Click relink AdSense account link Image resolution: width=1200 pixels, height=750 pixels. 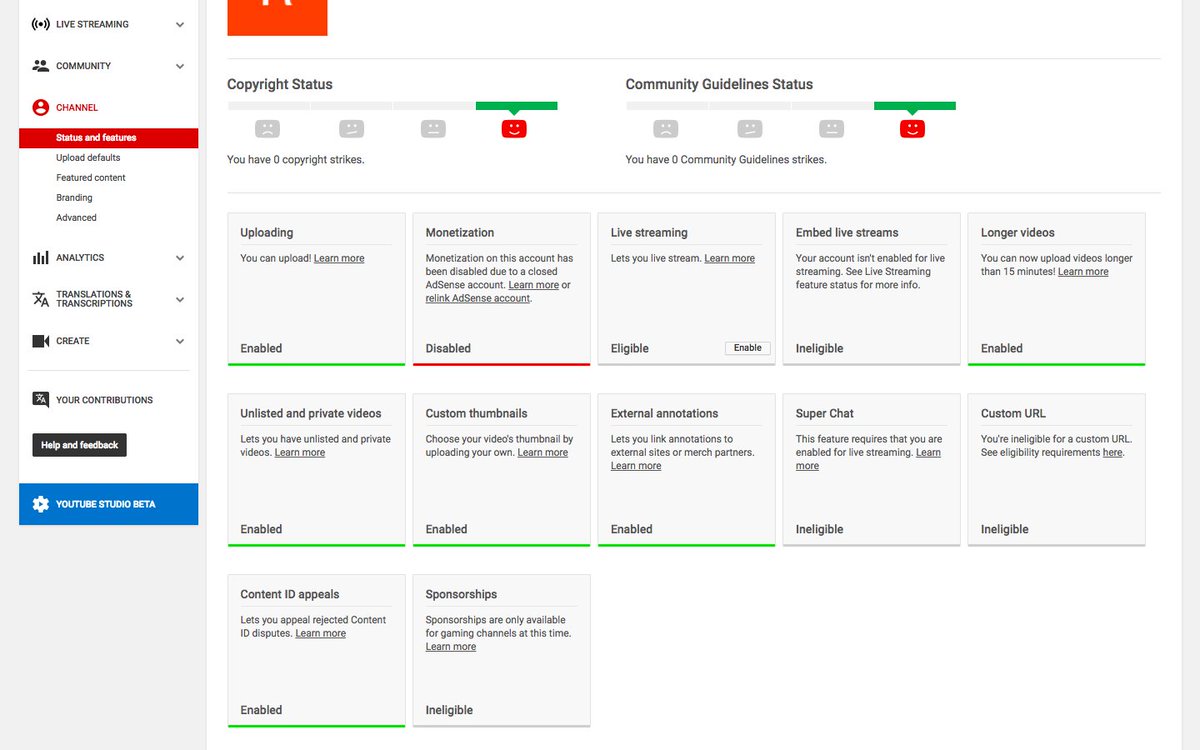[x=478, y=298]
